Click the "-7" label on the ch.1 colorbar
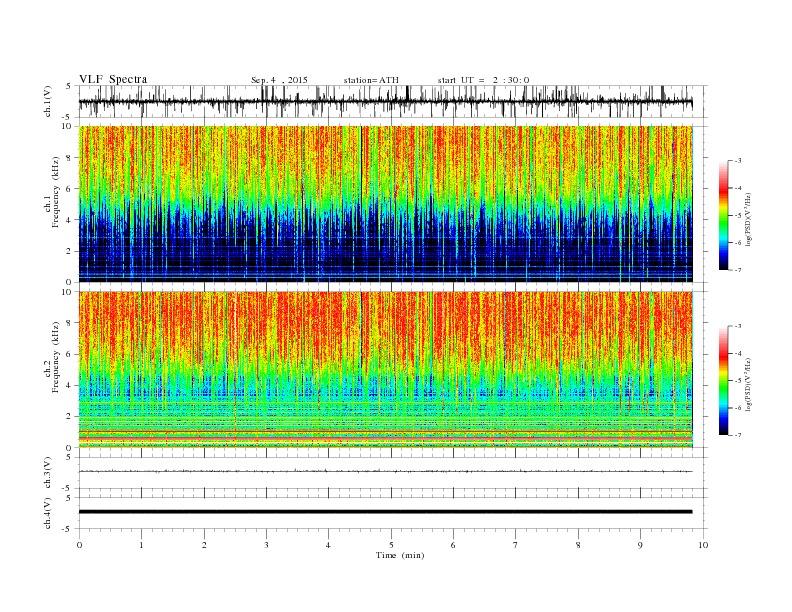Viewport: 792px width, 612px height. click(737, 270)
